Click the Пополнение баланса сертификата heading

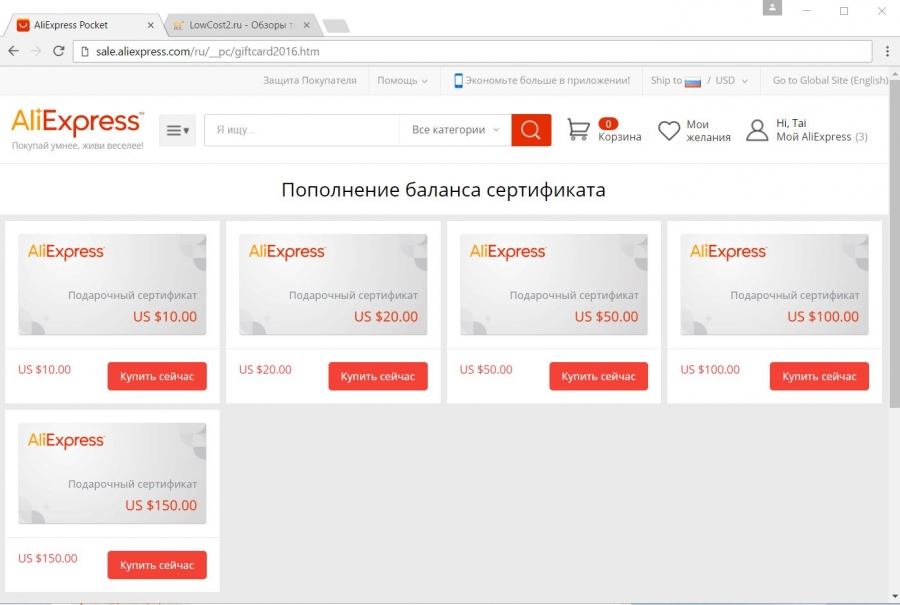(x=443, y=190)
